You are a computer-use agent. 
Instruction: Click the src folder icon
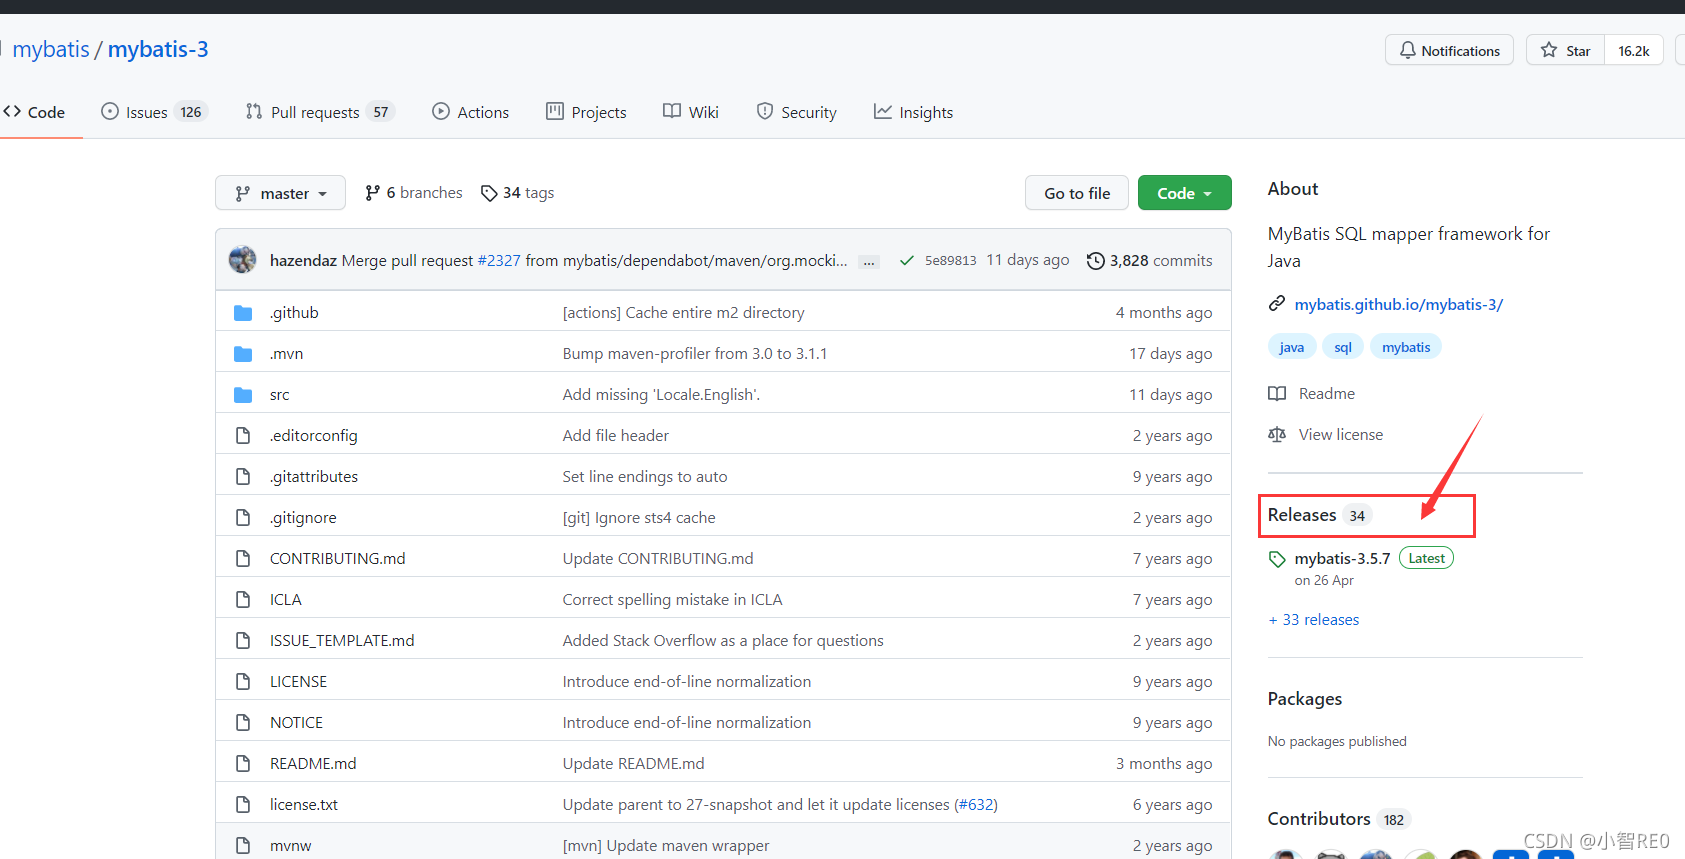tap(243, 395)
